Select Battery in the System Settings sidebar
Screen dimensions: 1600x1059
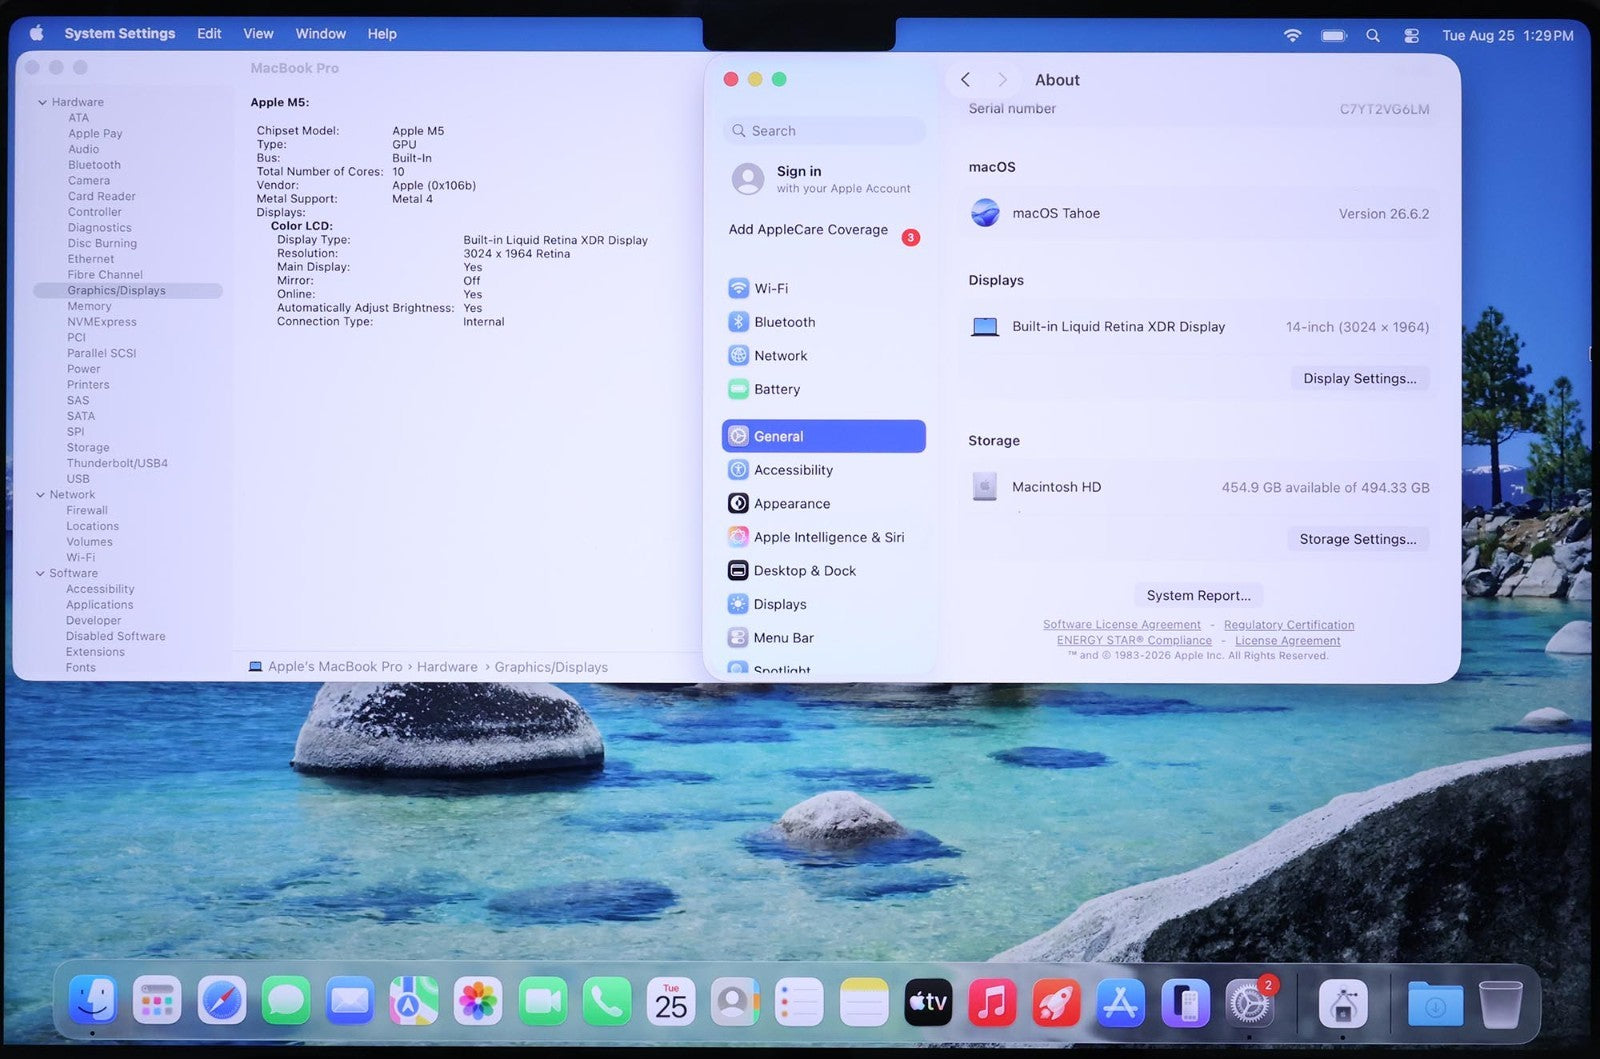(x=824, y=389)
